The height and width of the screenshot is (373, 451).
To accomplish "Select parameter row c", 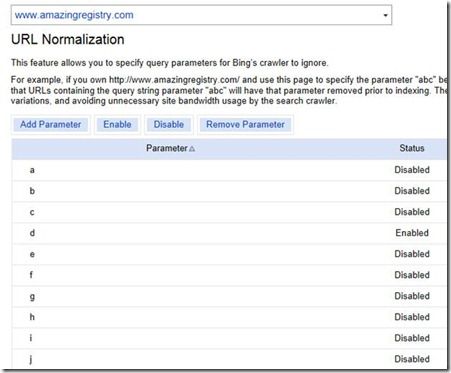I will 229,212.
